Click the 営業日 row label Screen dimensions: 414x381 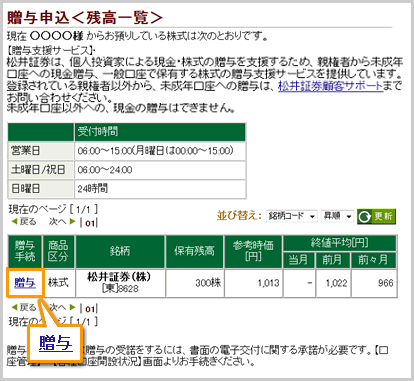point(41,151)
